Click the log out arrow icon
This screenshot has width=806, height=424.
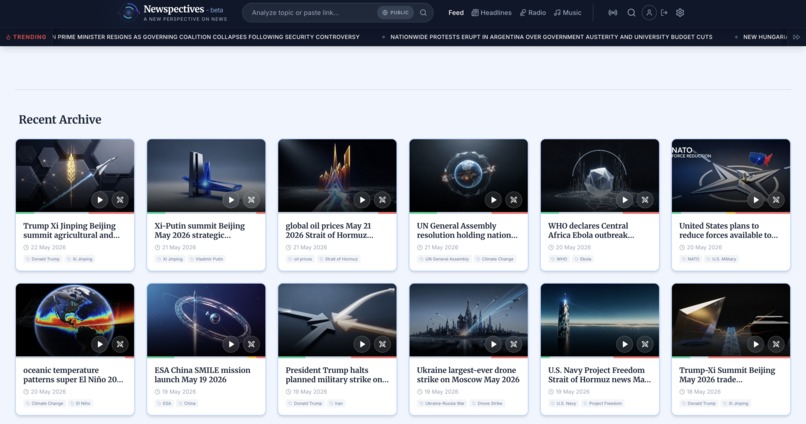(x=664, y=13)
